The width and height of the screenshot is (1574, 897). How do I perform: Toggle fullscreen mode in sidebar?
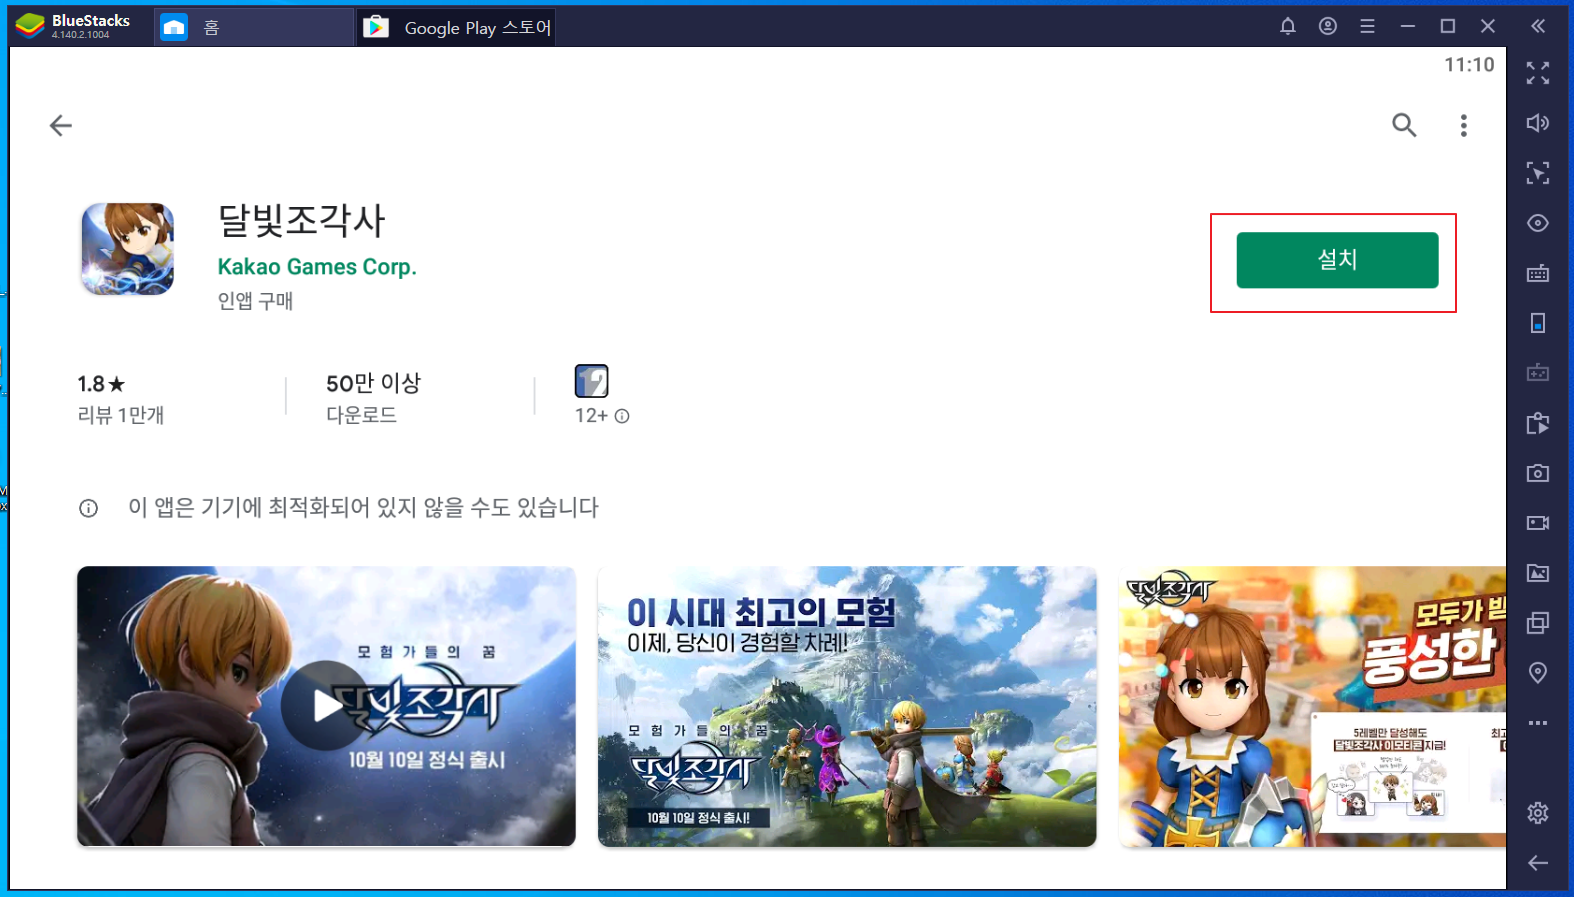tap(1538, 73)
